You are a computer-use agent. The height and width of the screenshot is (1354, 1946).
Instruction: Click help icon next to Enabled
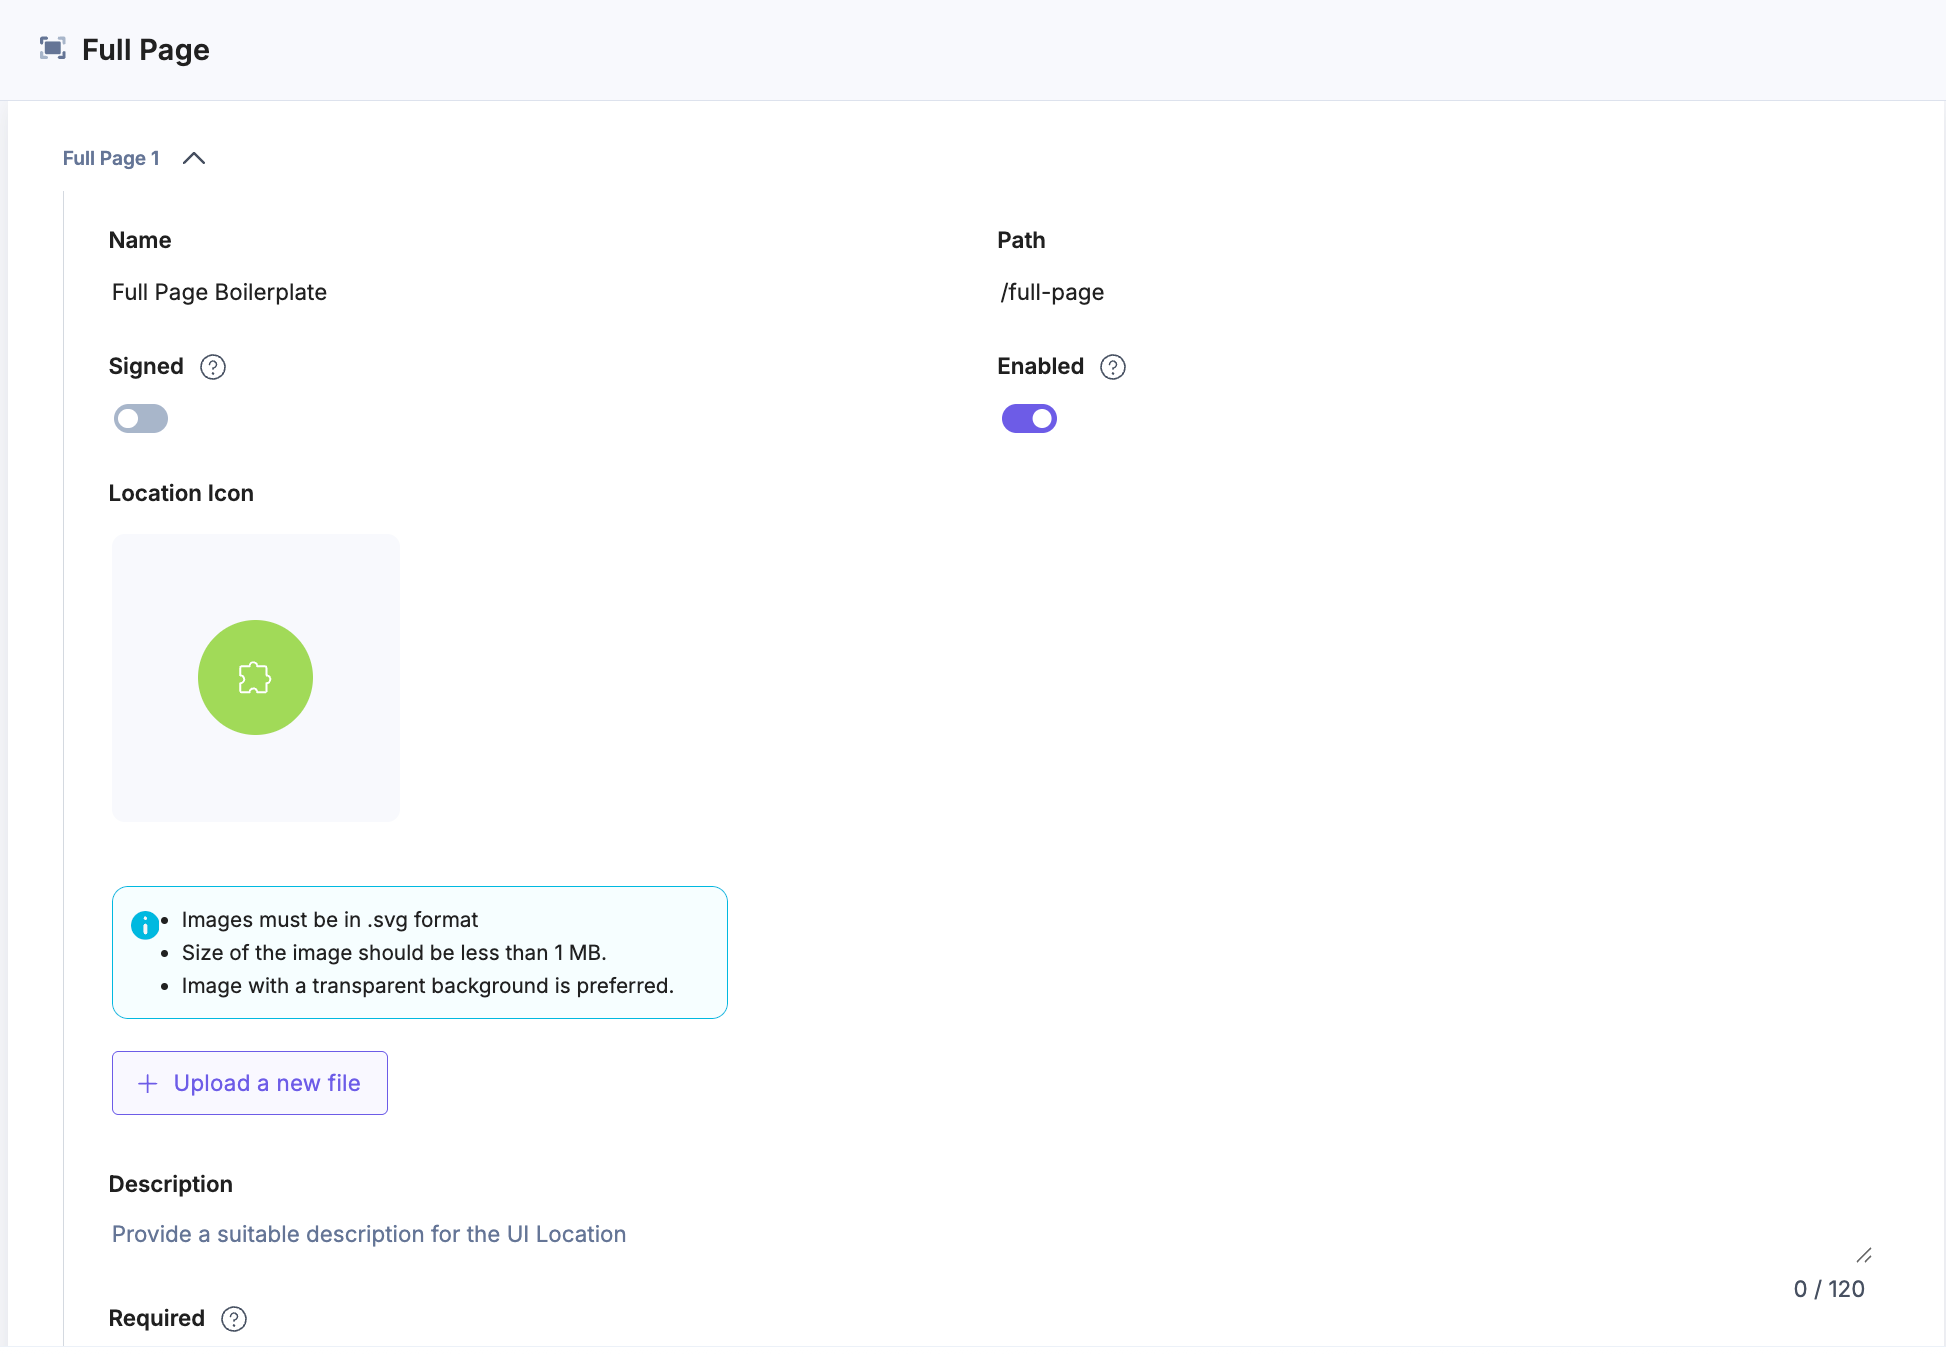coord(1113,367)
